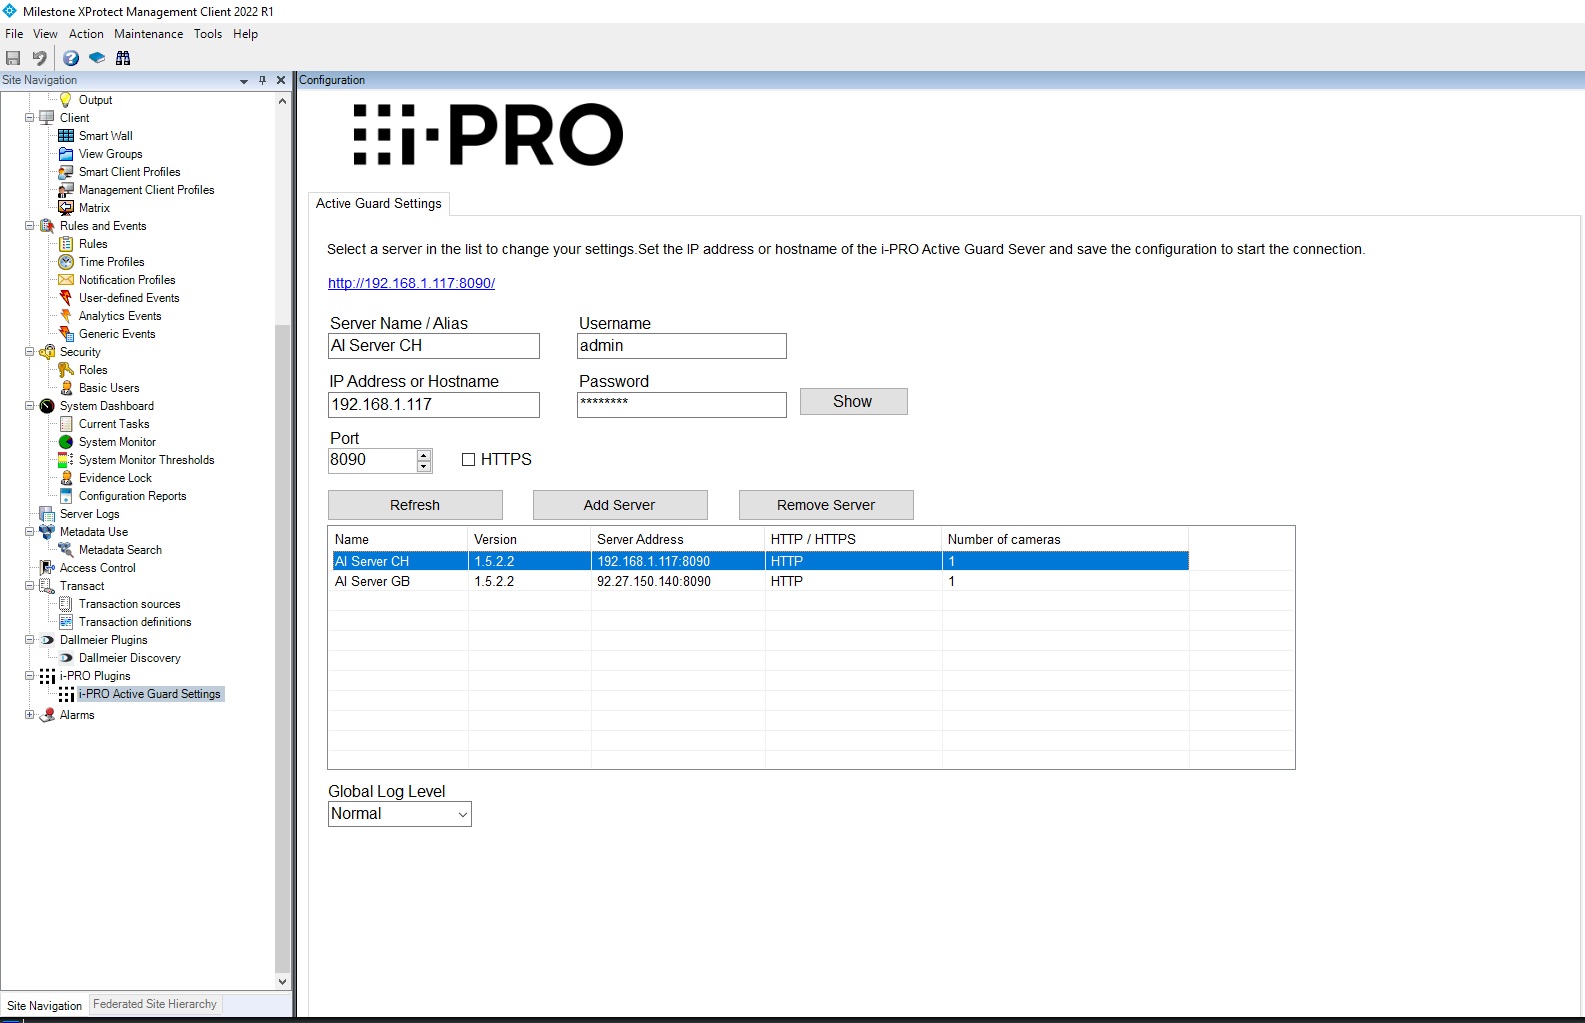The image size is (1585, 1023).
Task: Click the Access Control icon
Action: [x=47, y=568]
